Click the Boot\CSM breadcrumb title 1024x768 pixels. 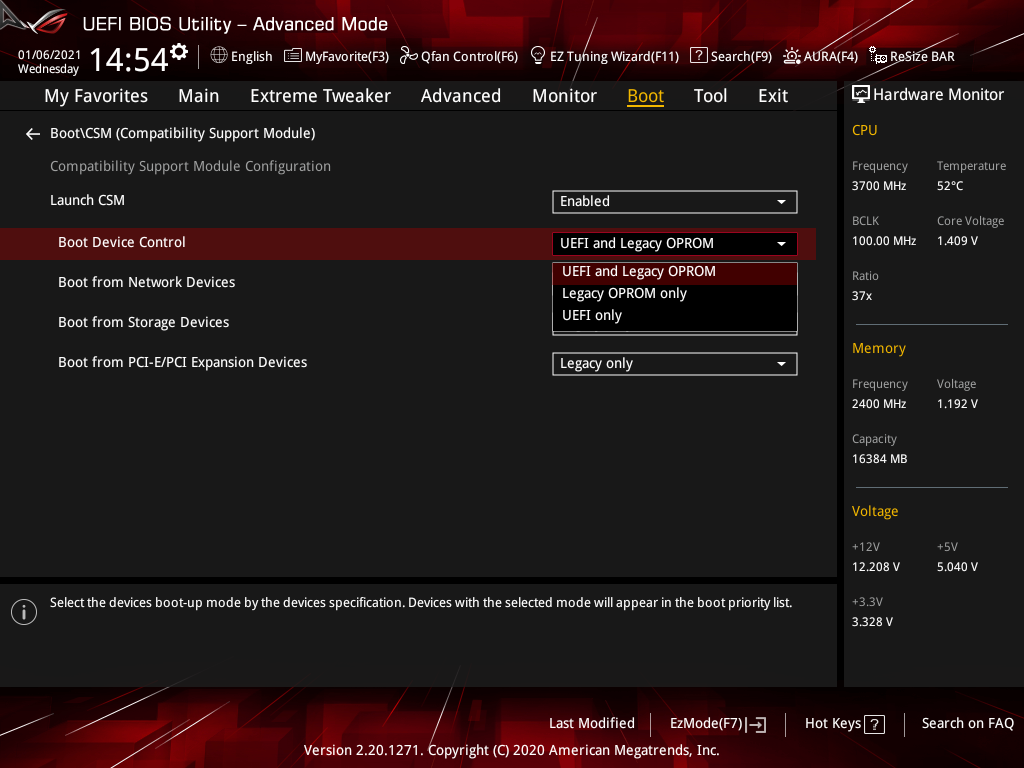[182, 133]
